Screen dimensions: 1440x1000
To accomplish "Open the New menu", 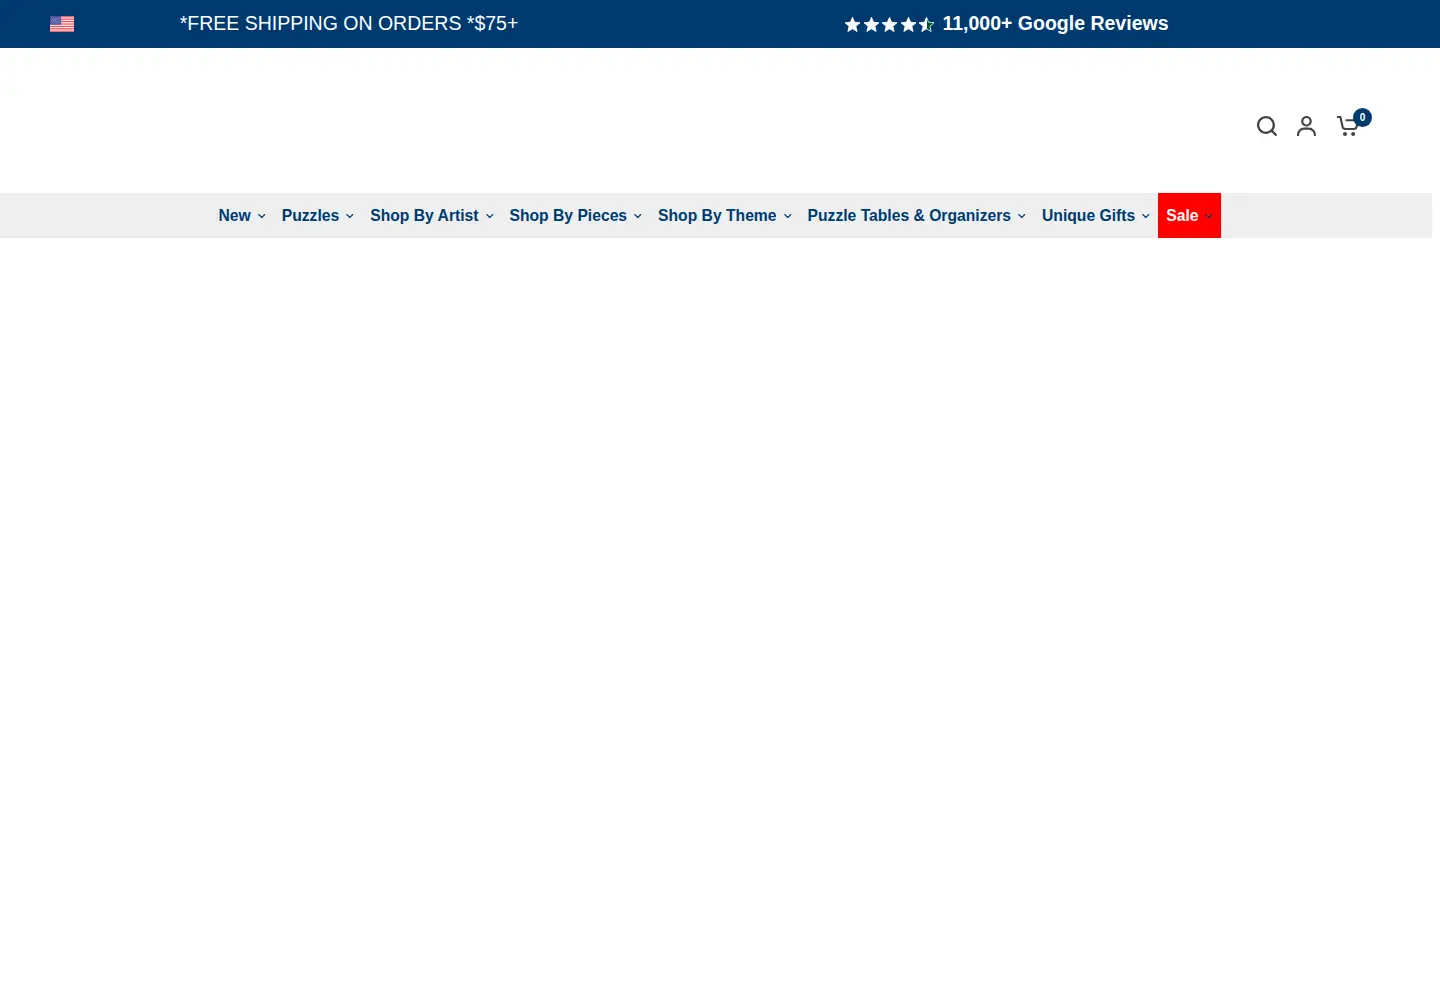I will (242, 215).
